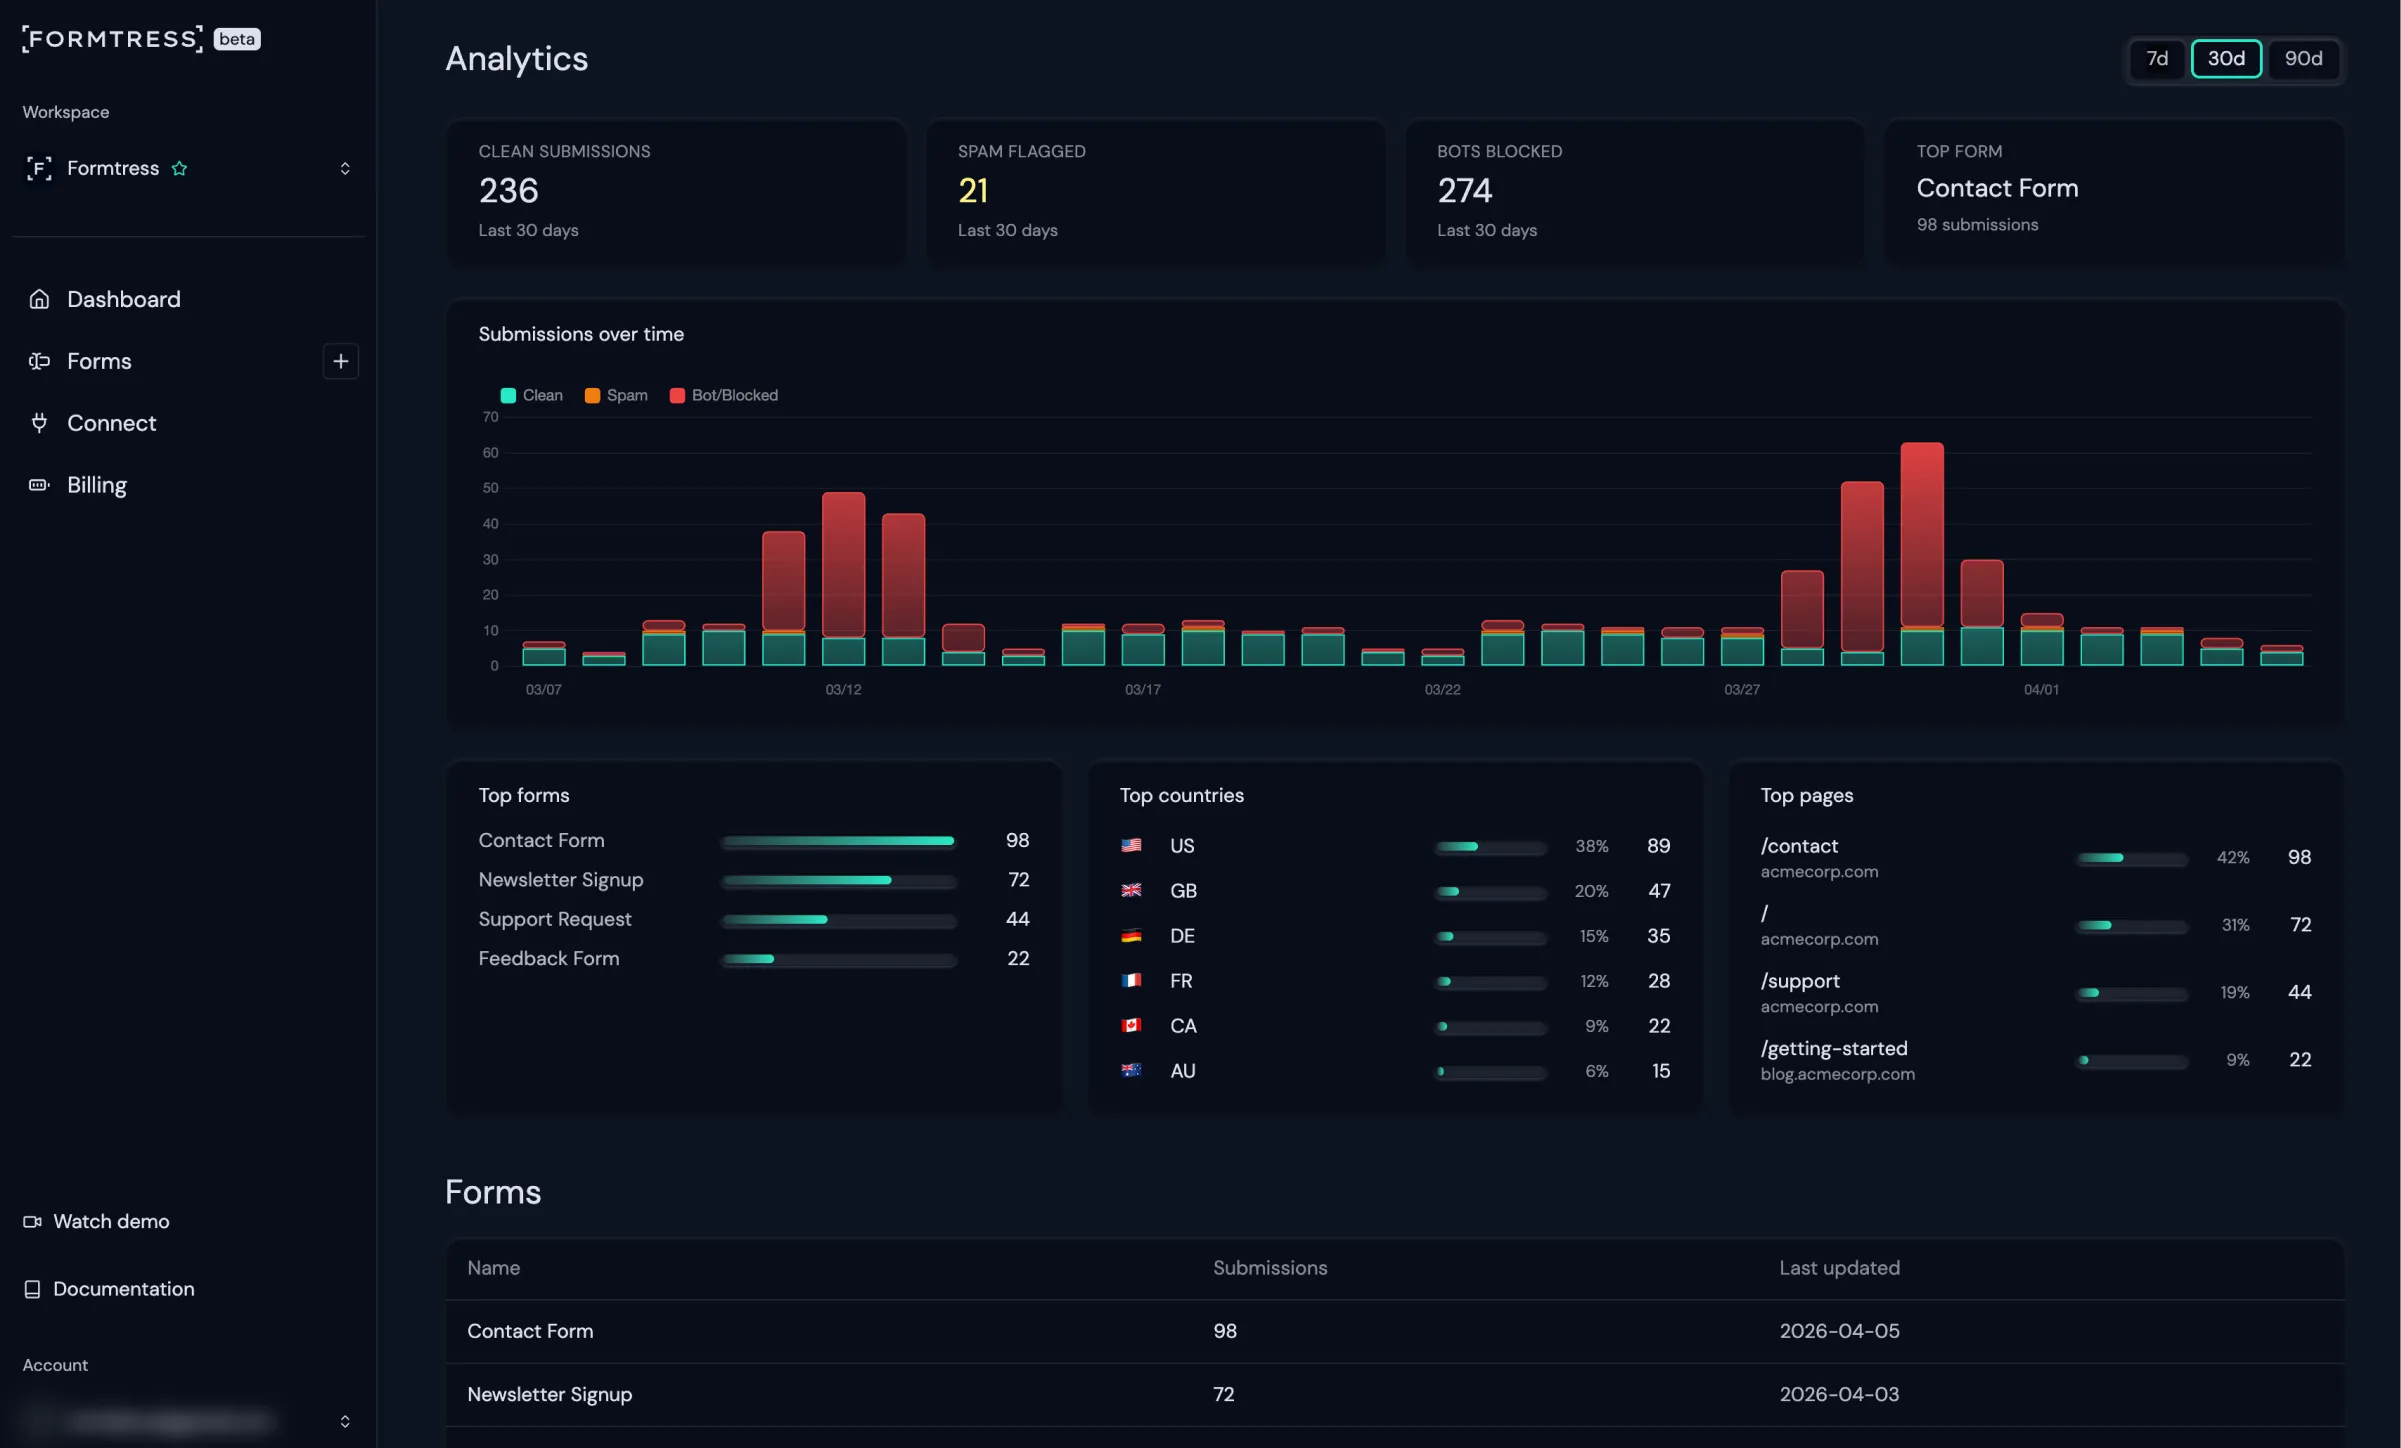The height and width of the screenshot is (1448, 2401).
Task: Click the Watch demo video icon
Action: [32, 1221]
